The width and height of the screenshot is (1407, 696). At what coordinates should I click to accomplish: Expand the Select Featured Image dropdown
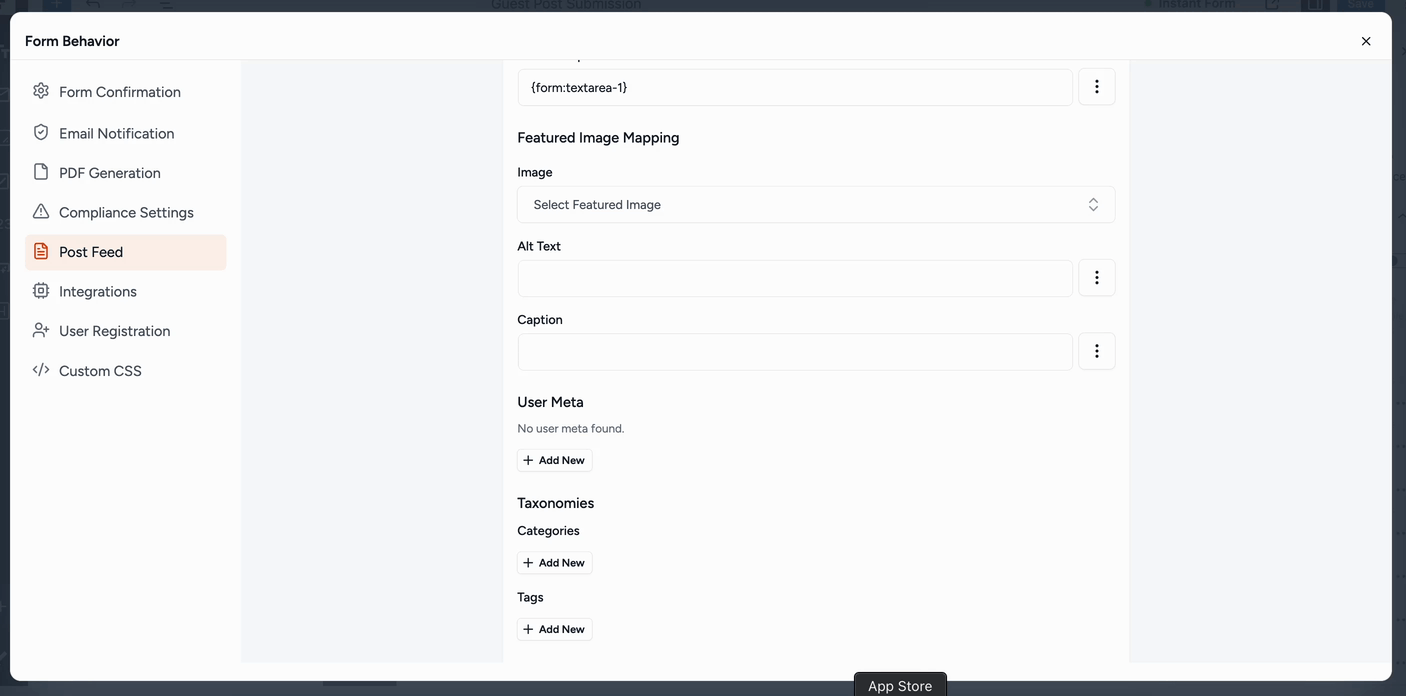coord(815,205)
